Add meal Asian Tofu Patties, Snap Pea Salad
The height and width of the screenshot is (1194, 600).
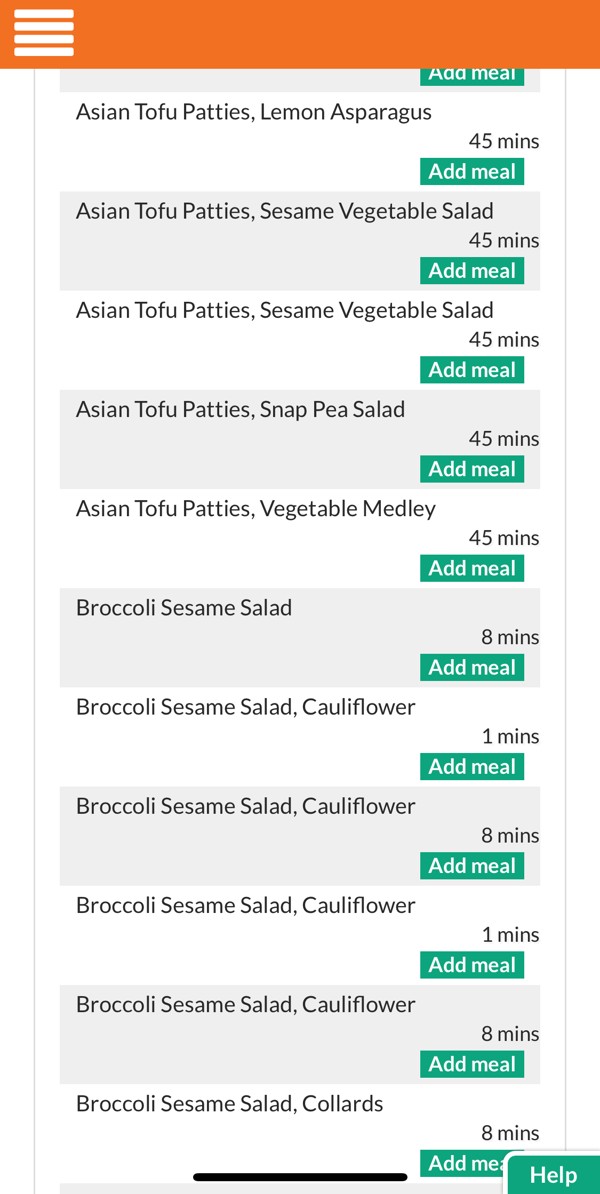tap(471, 468)
